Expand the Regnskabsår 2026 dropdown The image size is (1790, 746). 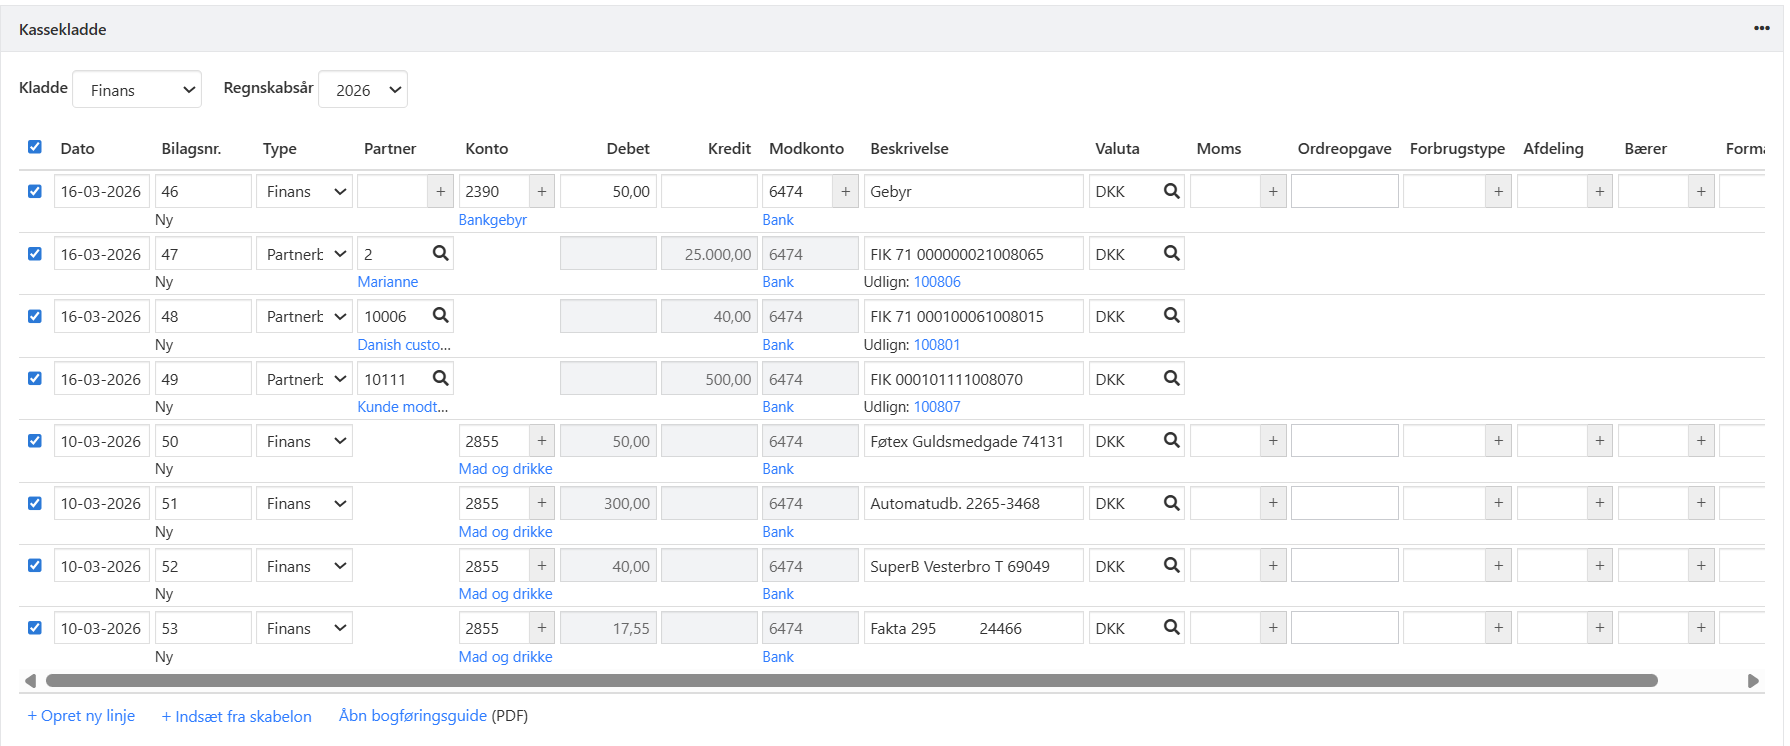[x=363, y=90]
